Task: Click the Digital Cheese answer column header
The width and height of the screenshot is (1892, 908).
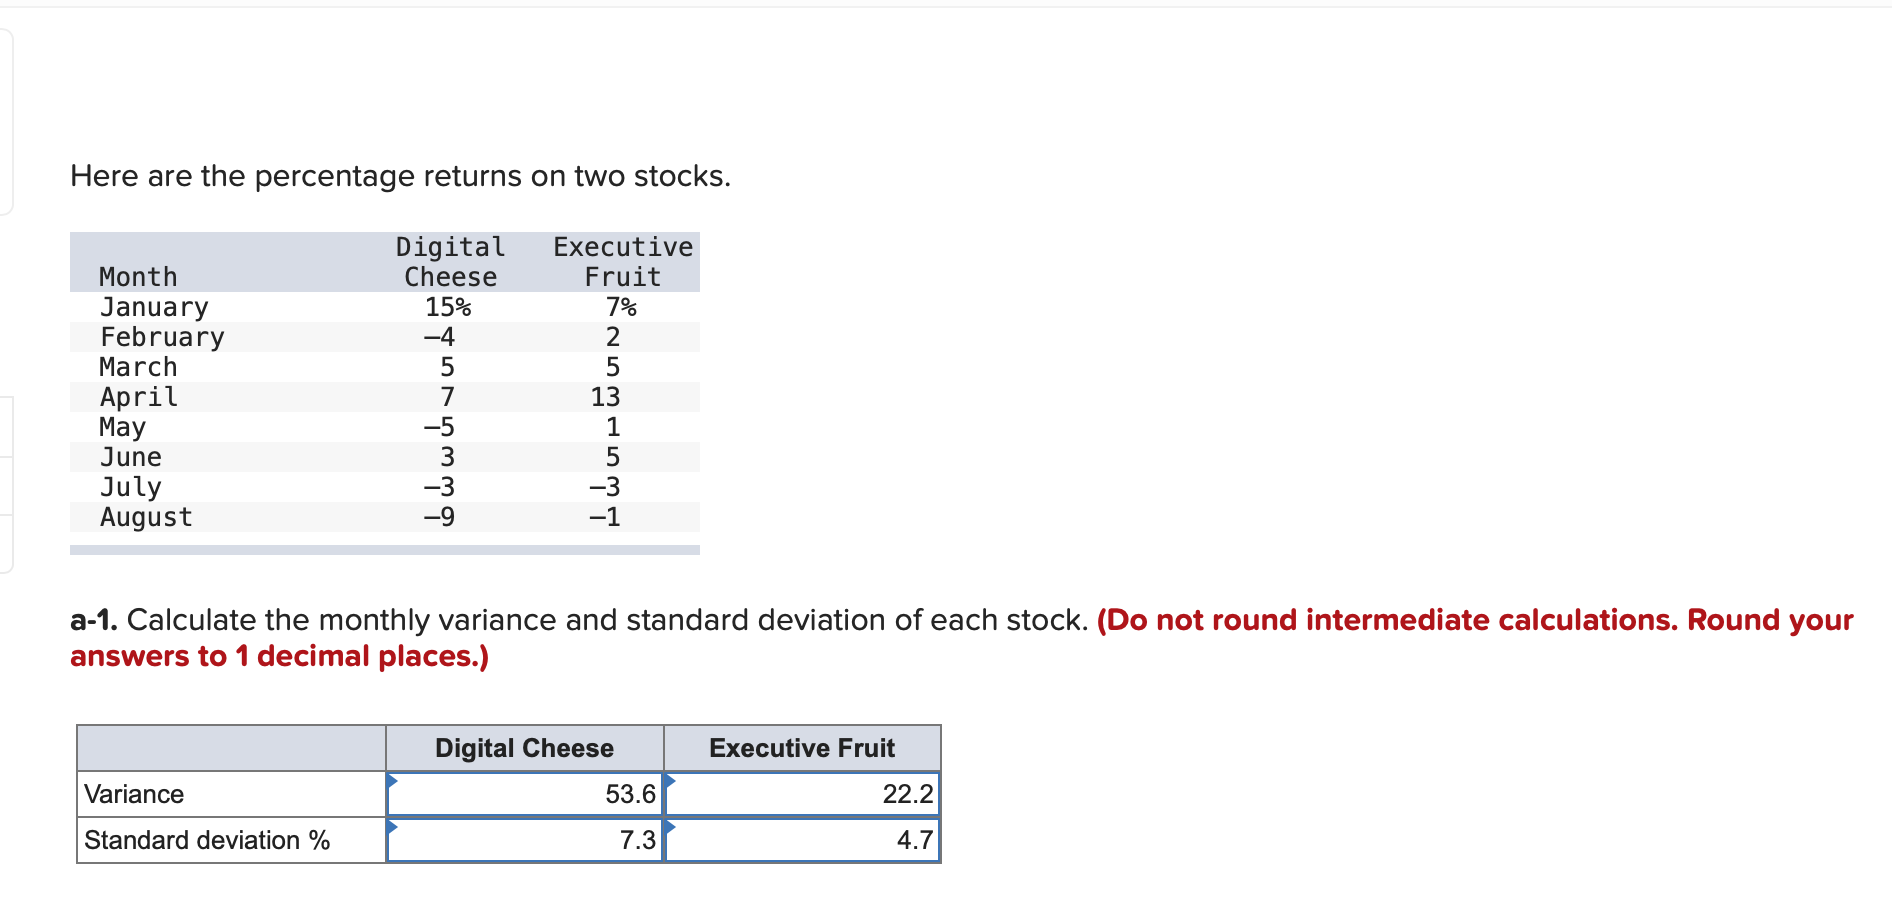Action: 525,748
